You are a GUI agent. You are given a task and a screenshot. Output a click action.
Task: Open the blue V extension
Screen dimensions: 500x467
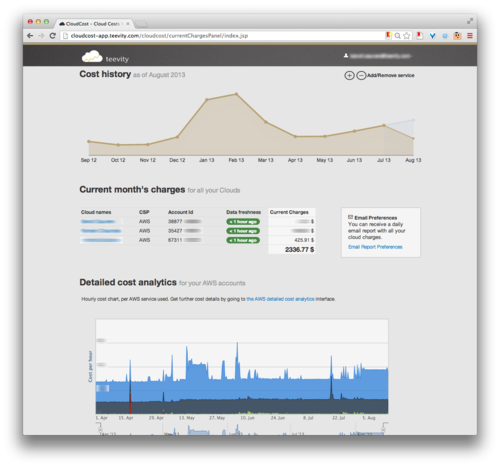click(432, 36)
